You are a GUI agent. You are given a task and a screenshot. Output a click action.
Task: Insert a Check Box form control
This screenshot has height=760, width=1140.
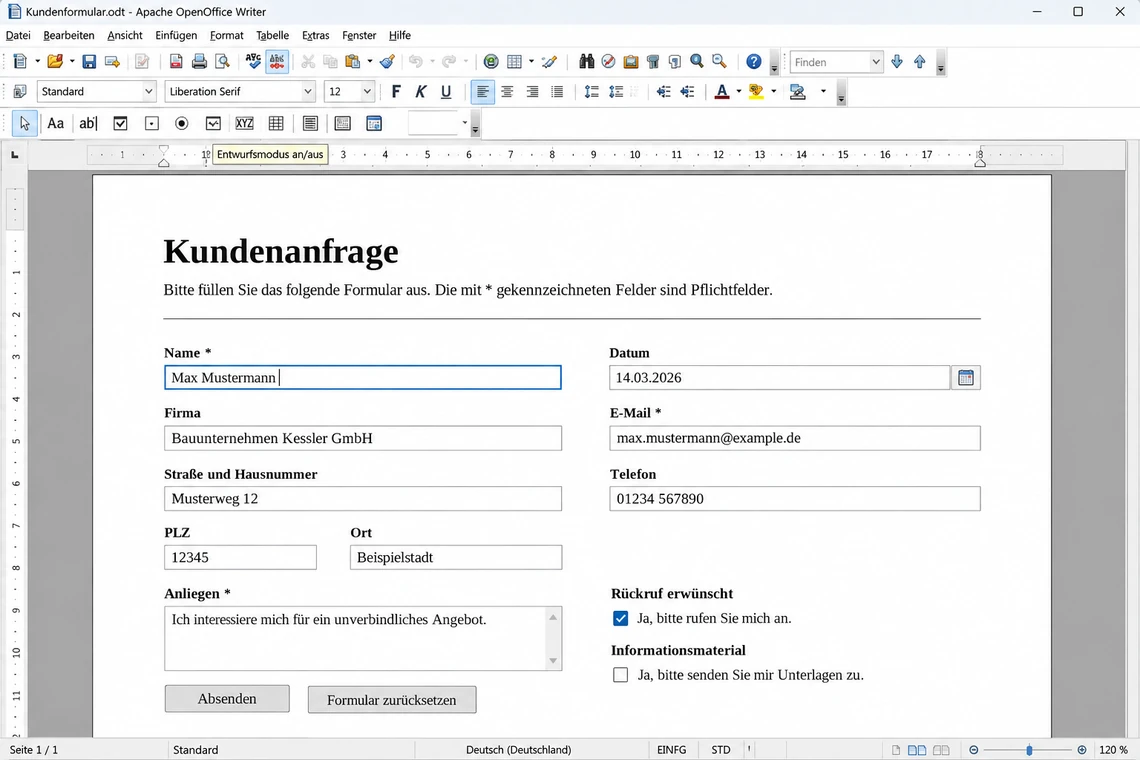pos(120,124)
